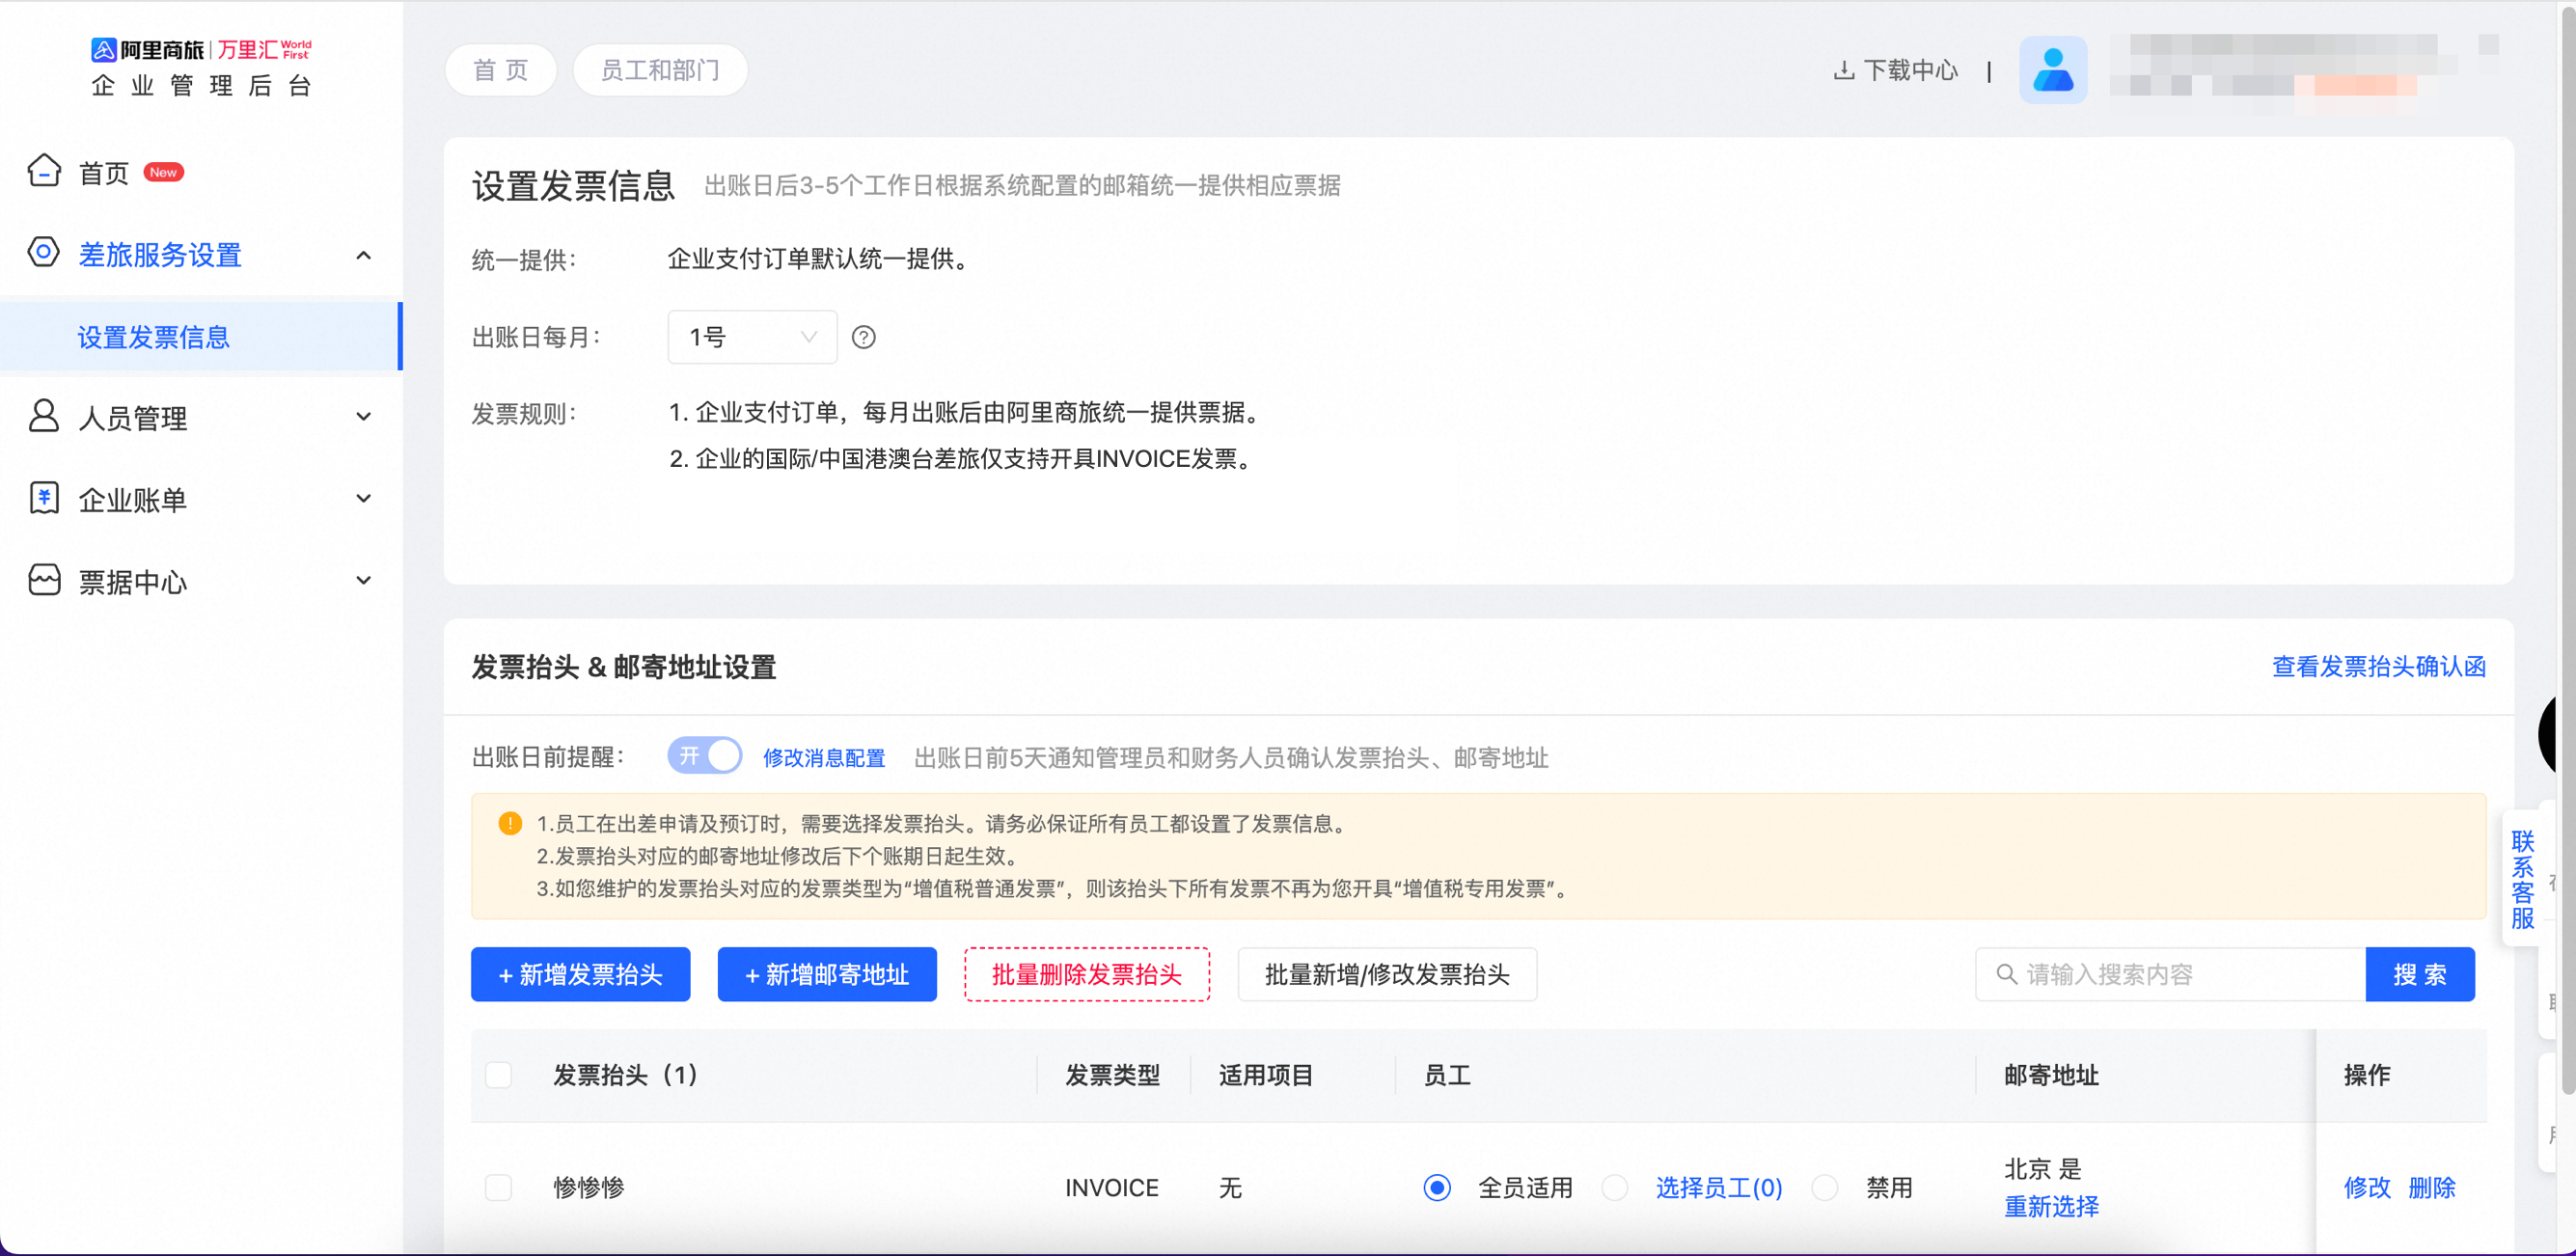Toggle the pre-billing reminder switch off

[705, 756]
